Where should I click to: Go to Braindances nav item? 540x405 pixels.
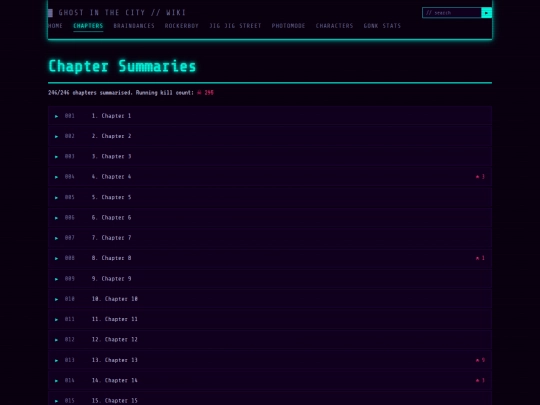(x=134, y=26)
